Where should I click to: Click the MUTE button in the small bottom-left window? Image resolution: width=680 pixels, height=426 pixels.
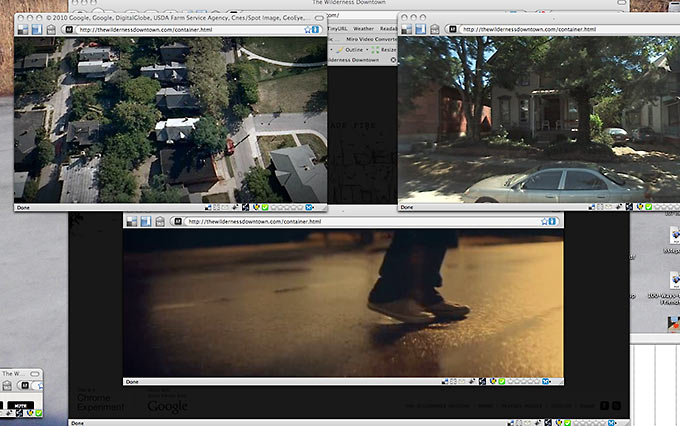click(20, 405)
